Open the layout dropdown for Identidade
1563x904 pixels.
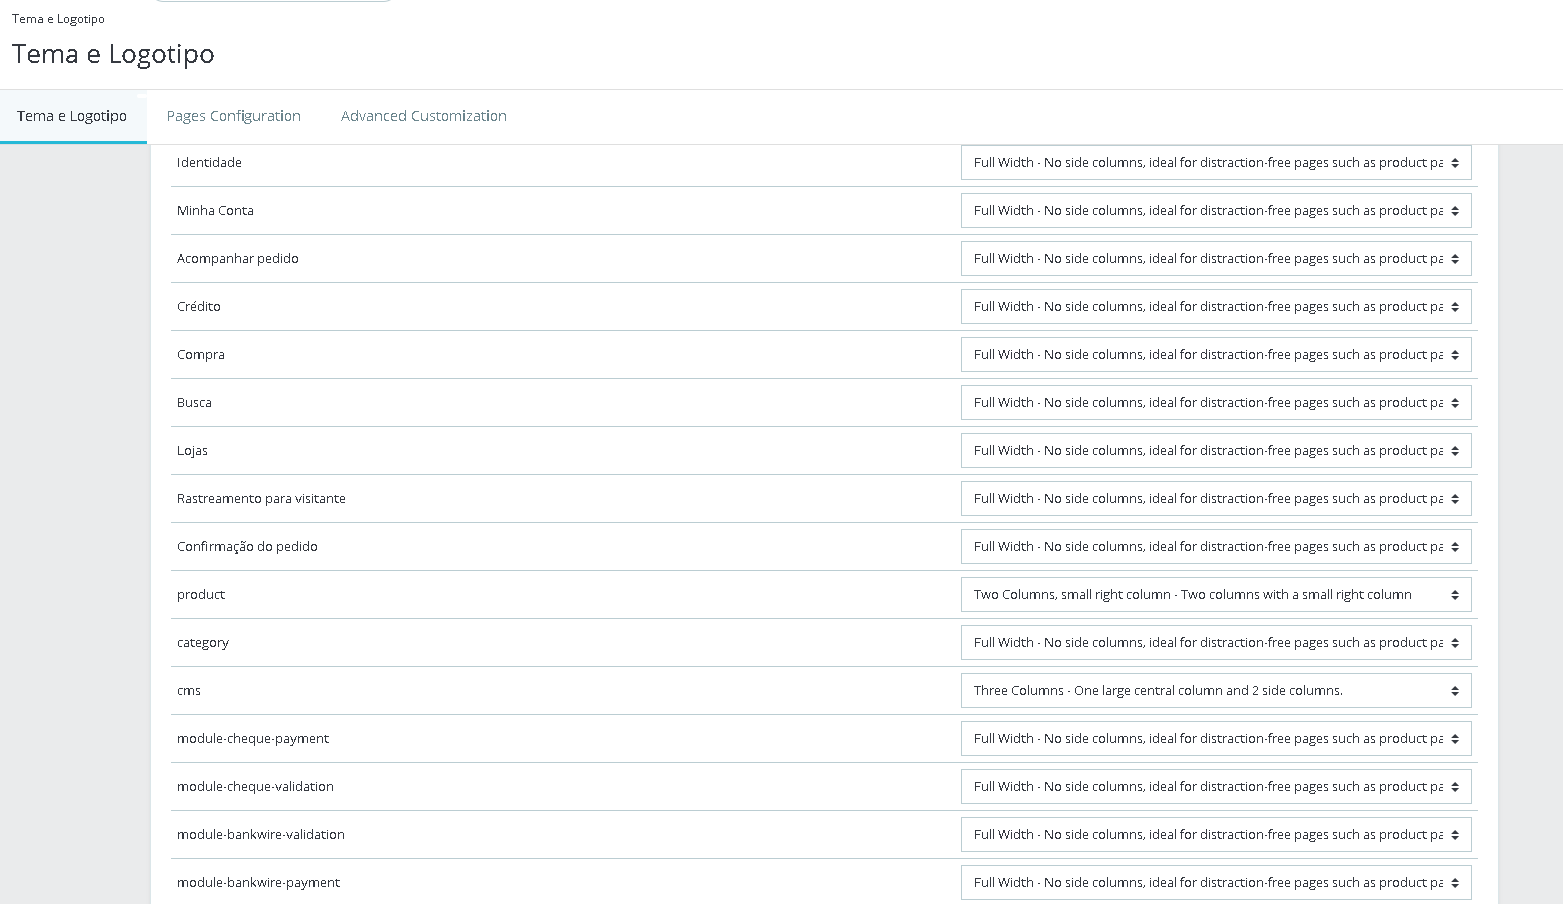coord(1216,163)
